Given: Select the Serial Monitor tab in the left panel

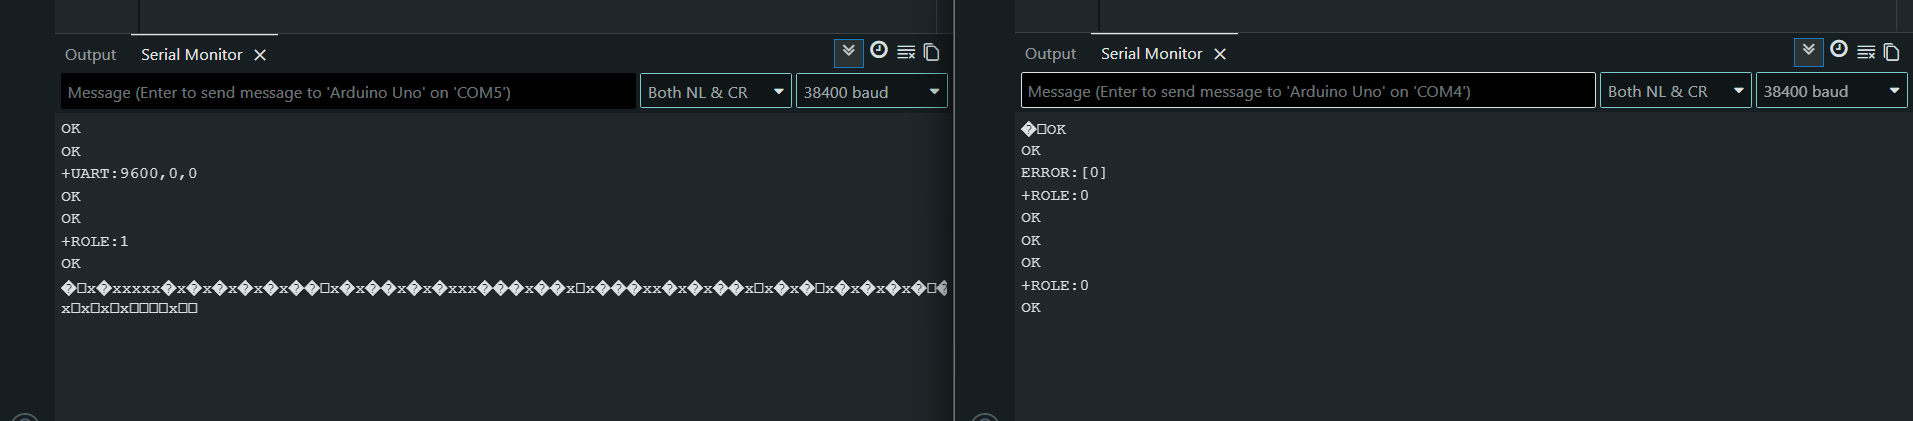Looking at the screenshot, I should tap(191, 55).
